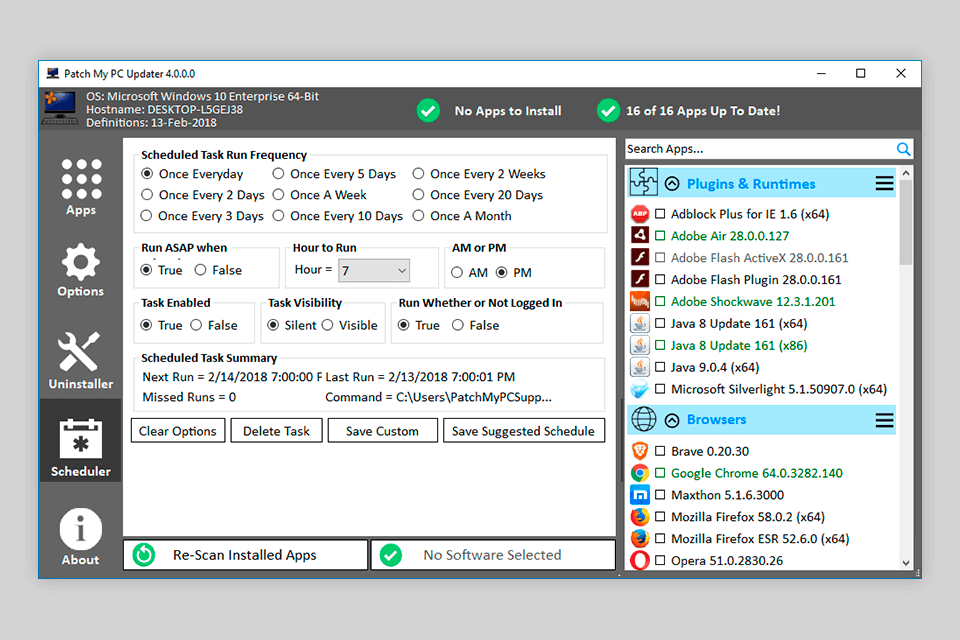
Task: Open the Options gear section
Action: [x=81, y=269]
